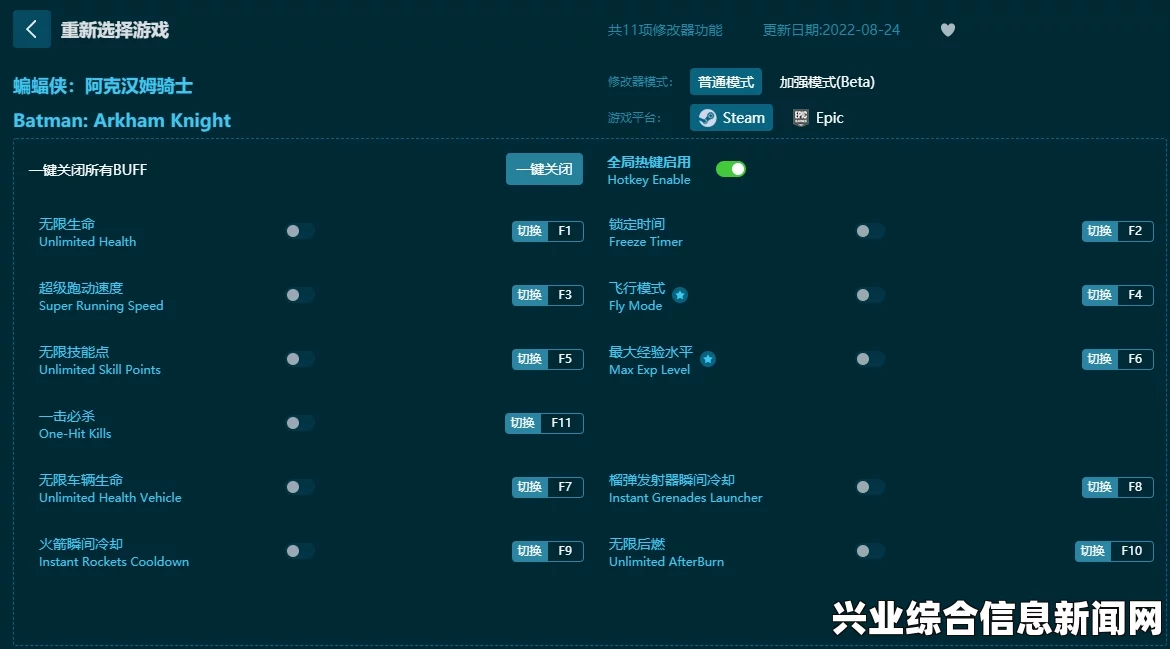This screenshot has width=1170, height=649.
Task: Click the Unlimited AfterBurn label
Action: click(x=666, y=562)
